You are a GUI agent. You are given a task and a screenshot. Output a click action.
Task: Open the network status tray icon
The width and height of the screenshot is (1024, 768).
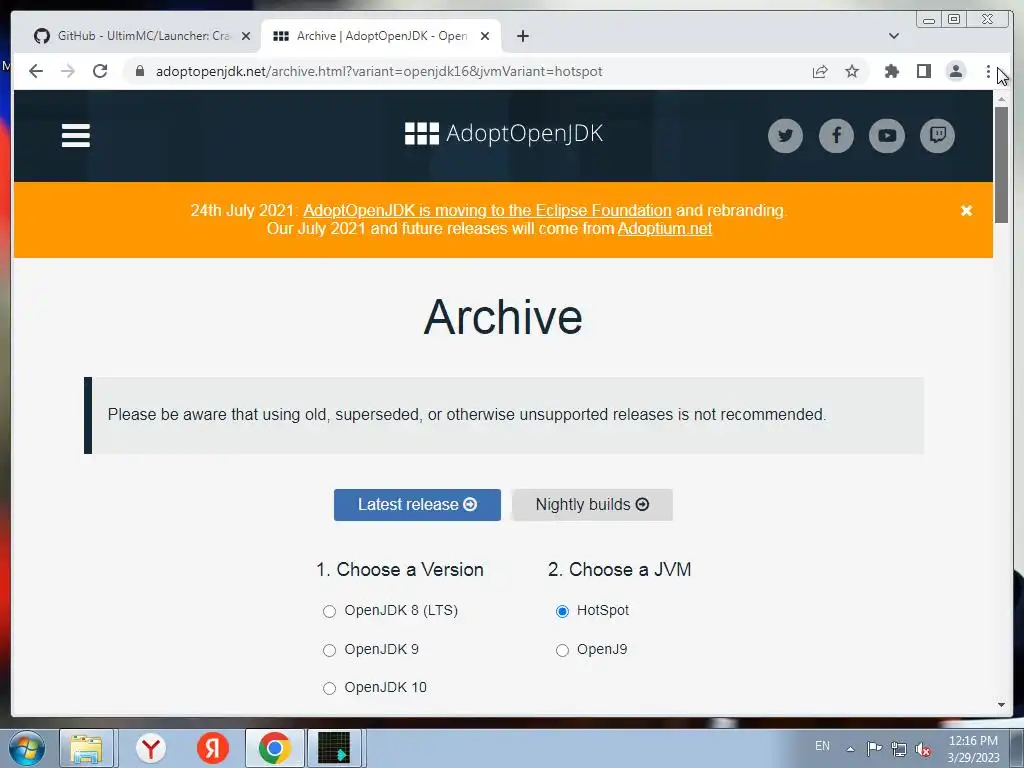[x=899, y=749]
